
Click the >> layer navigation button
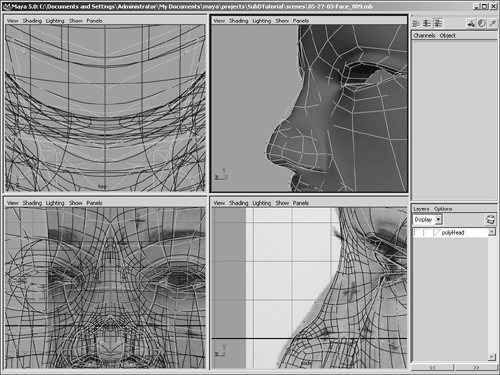click(476, 367)
